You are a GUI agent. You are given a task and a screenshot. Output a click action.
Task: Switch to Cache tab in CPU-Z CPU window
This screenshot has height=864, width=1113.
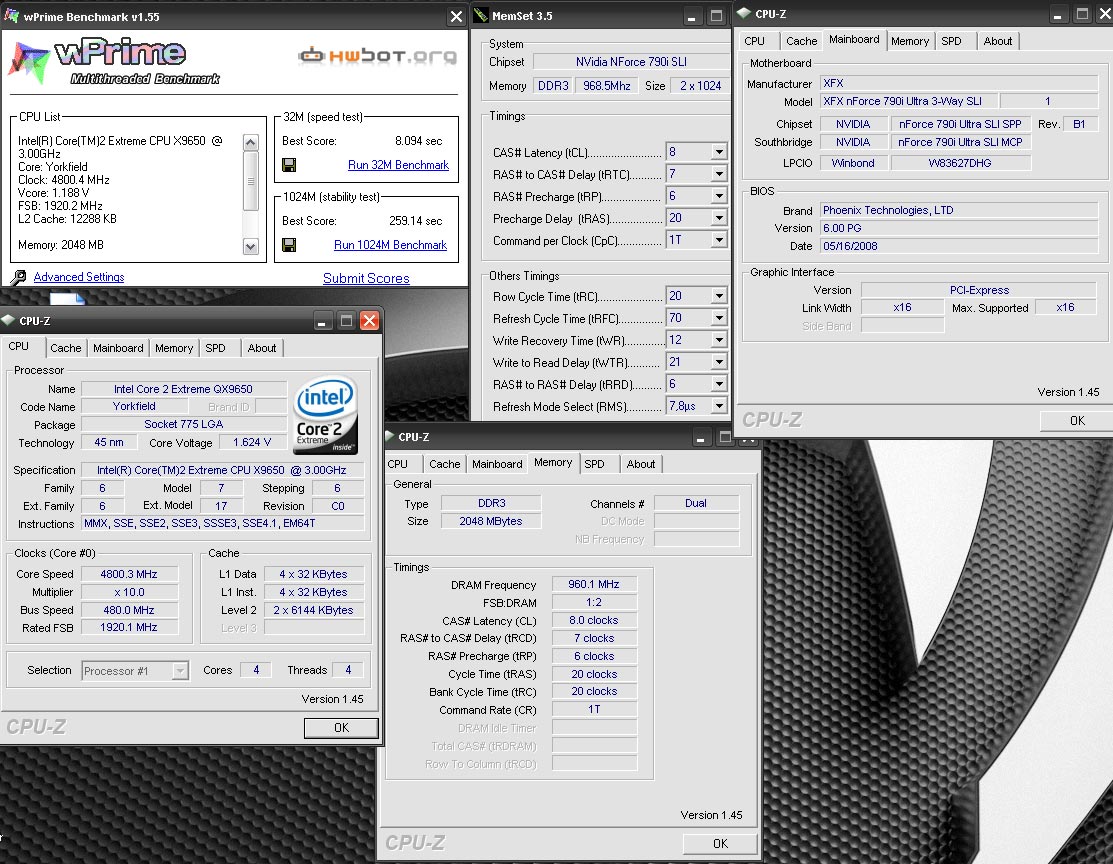click(x=65, y=348)
